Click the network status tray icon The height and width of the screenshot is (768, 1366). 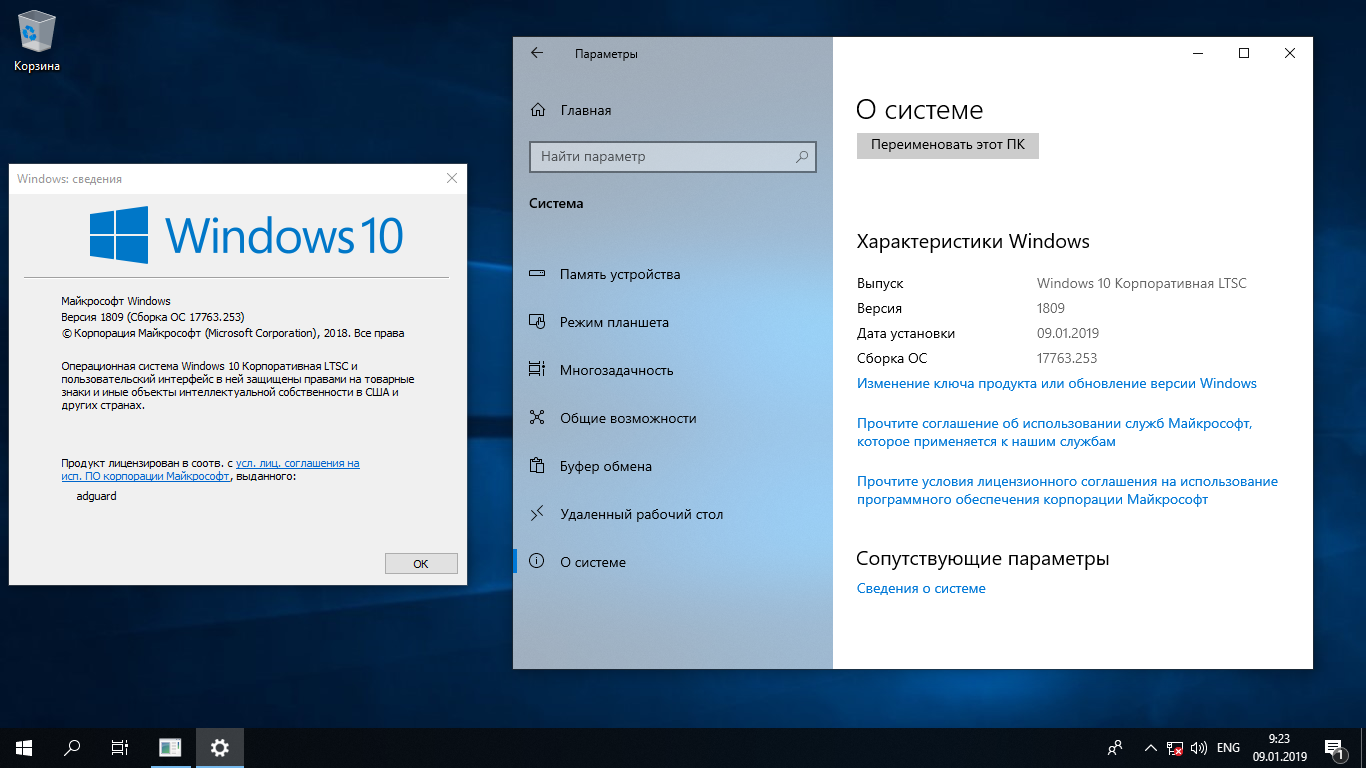point(1175,748)
